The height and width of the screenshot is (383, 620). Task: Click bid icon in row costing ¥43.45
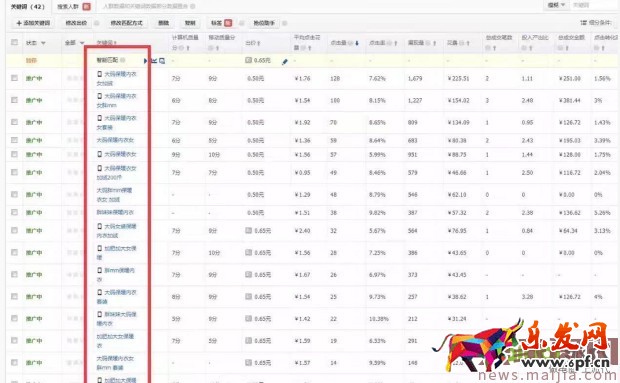248,274
